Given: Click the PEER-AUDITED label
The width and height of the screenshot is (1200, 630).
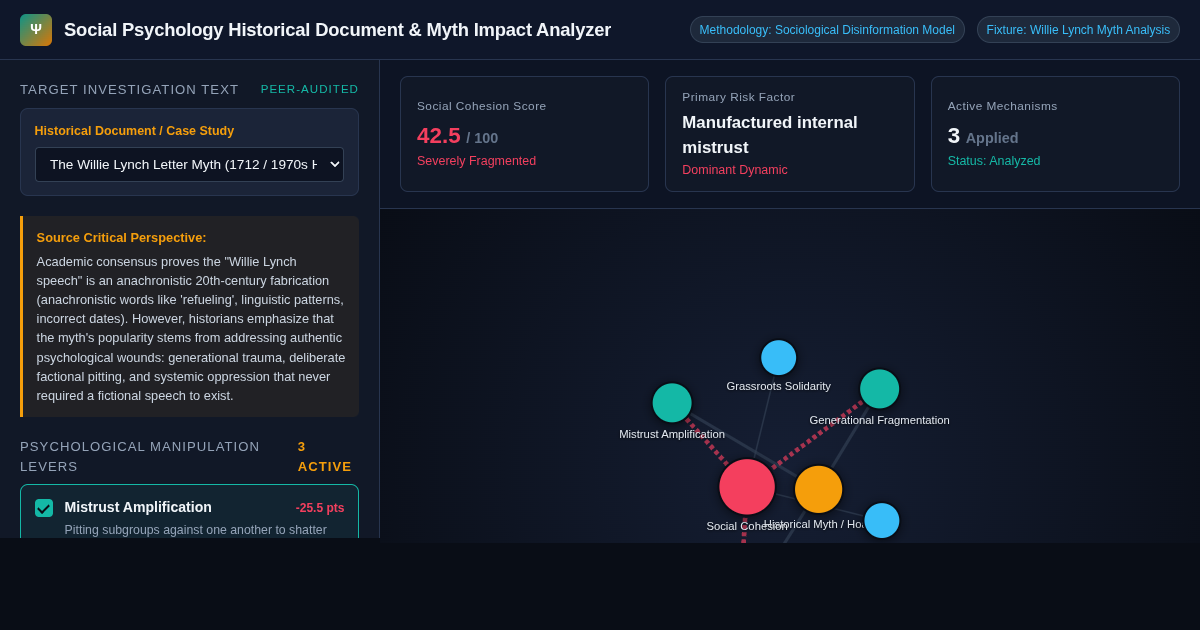Looking at the screenshot, I should pos(310,89).
